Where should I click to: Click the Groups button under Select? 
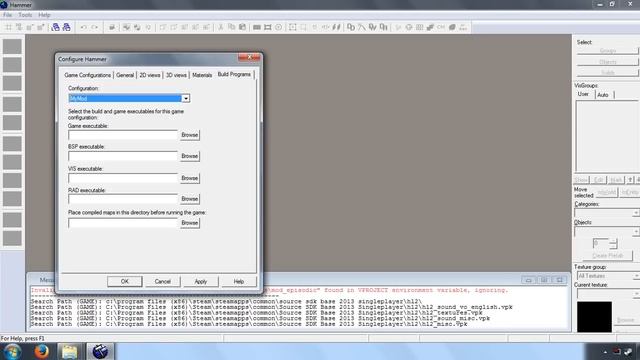point(607,51)
